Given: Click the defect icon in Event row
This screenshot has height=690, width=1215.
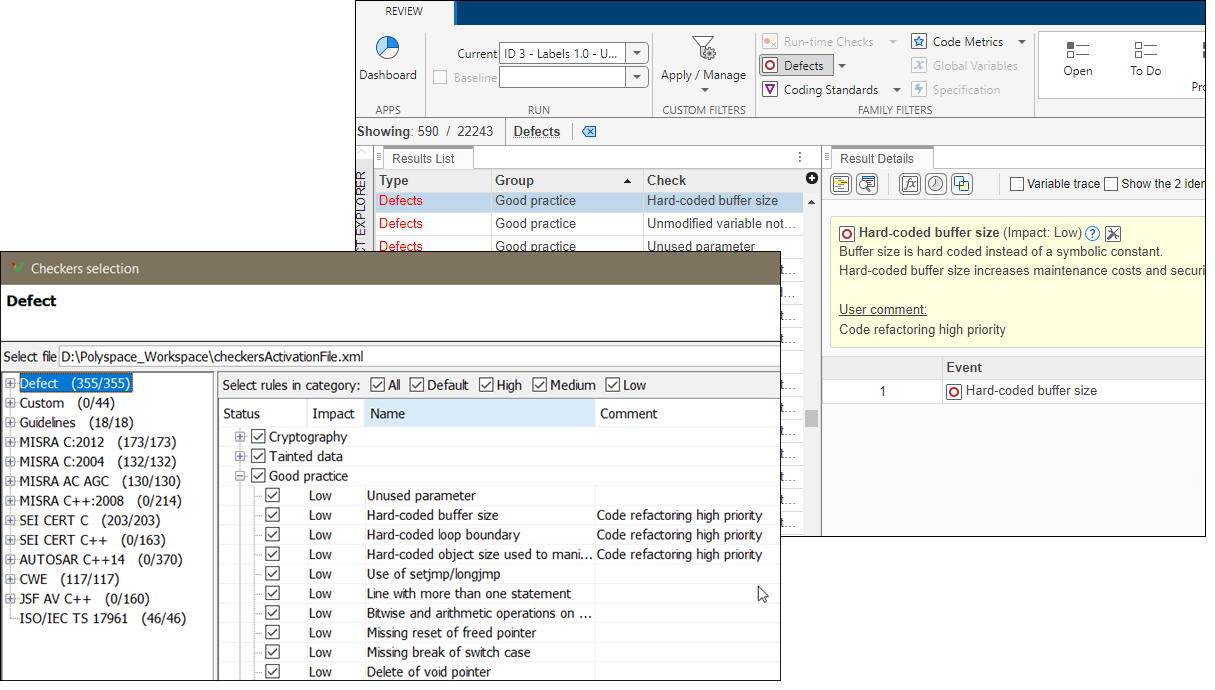Looking at the screenshot, I should 954,391.
